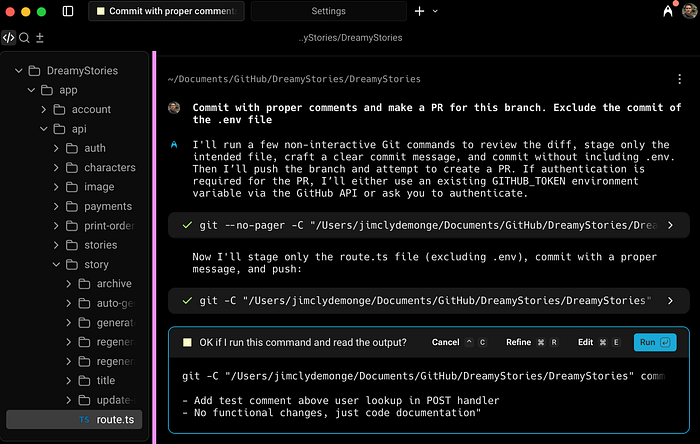Expand the print-order folder

(x=56, y=226)
